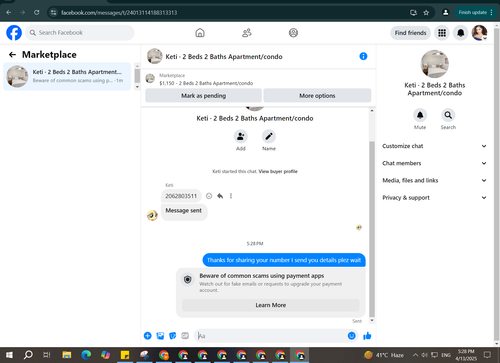The width and height of the screenshot is (500, 363).
Task: Attach a file with the photo icon
Action: click(x=160, y=336)
